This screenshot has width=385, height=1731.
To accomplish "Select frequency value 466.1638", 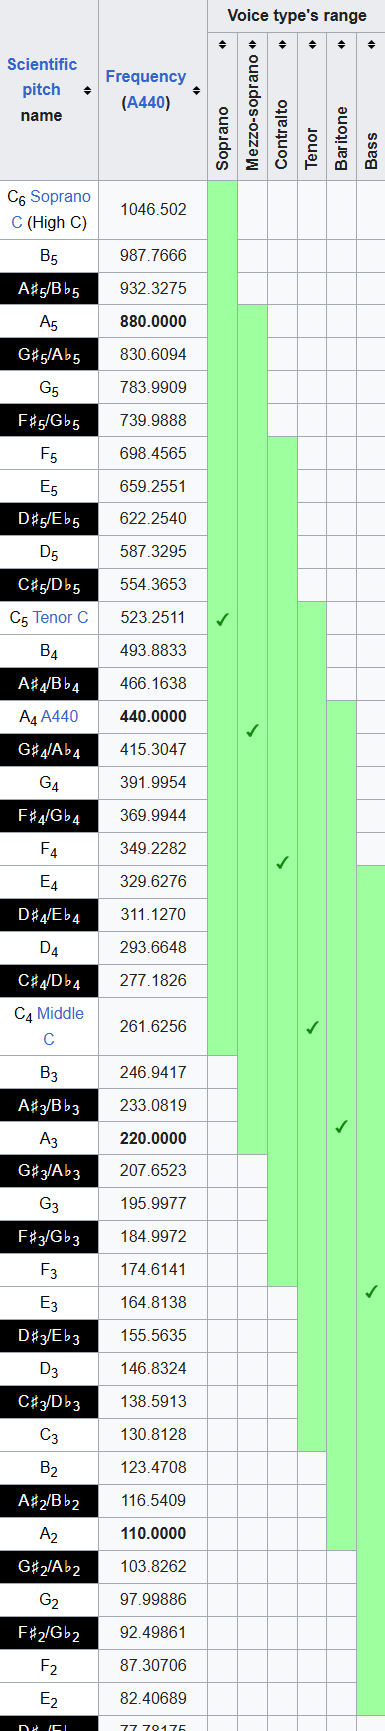I will (153, 683).
